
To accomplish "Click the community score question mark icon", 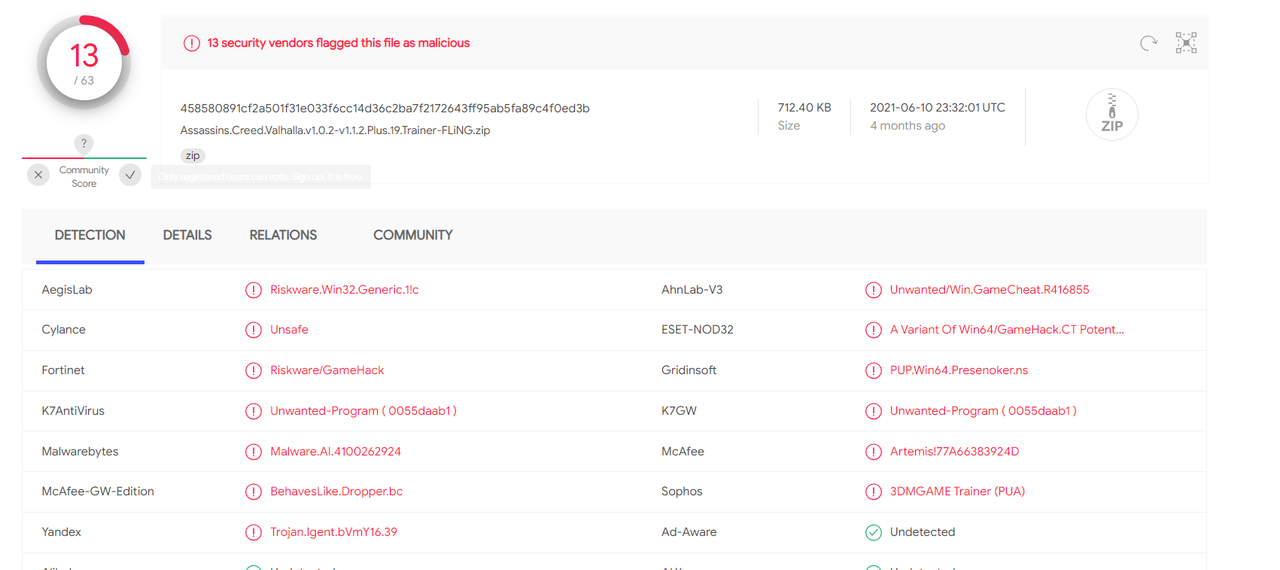I will pyautogui.click(x=84, y=144).
